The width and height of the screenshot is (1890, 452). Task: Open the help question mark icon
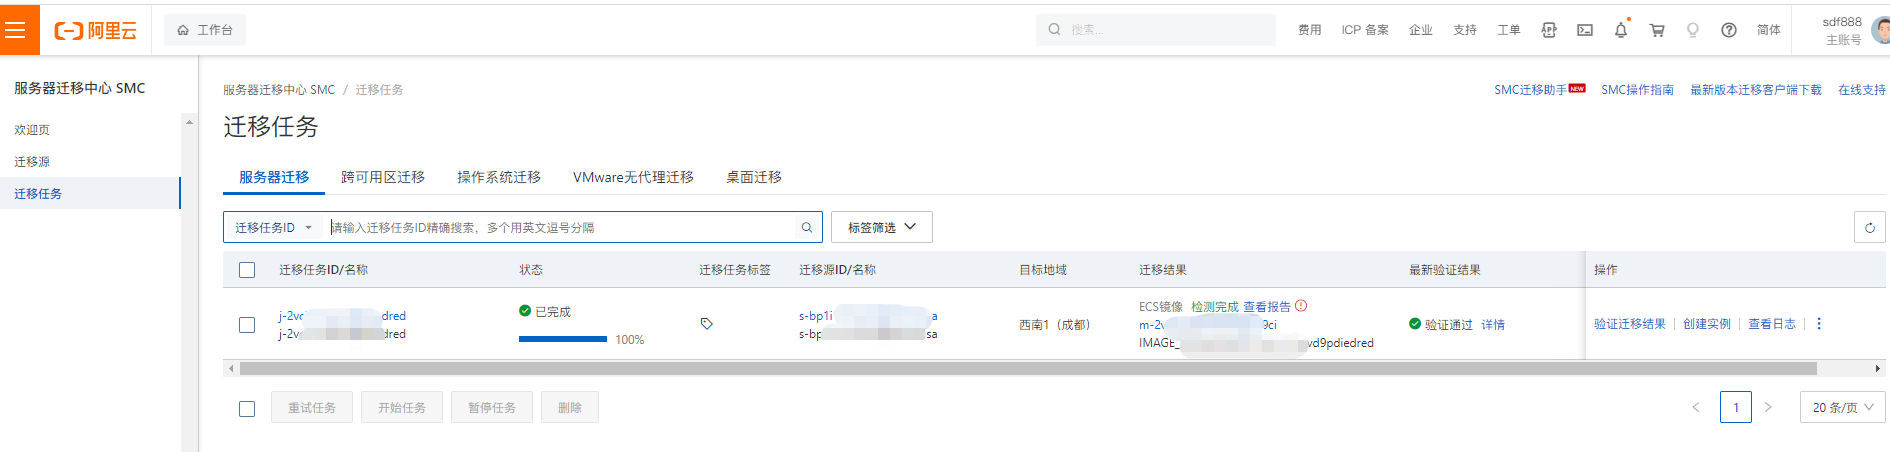point(1729,30)
